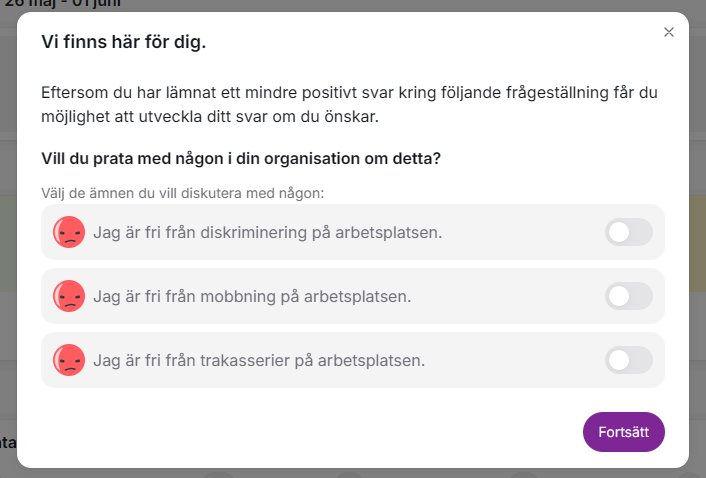Click the cut-off 'ta' text at bottom-left
Screen dimensions: 706x478
point(8,442)
